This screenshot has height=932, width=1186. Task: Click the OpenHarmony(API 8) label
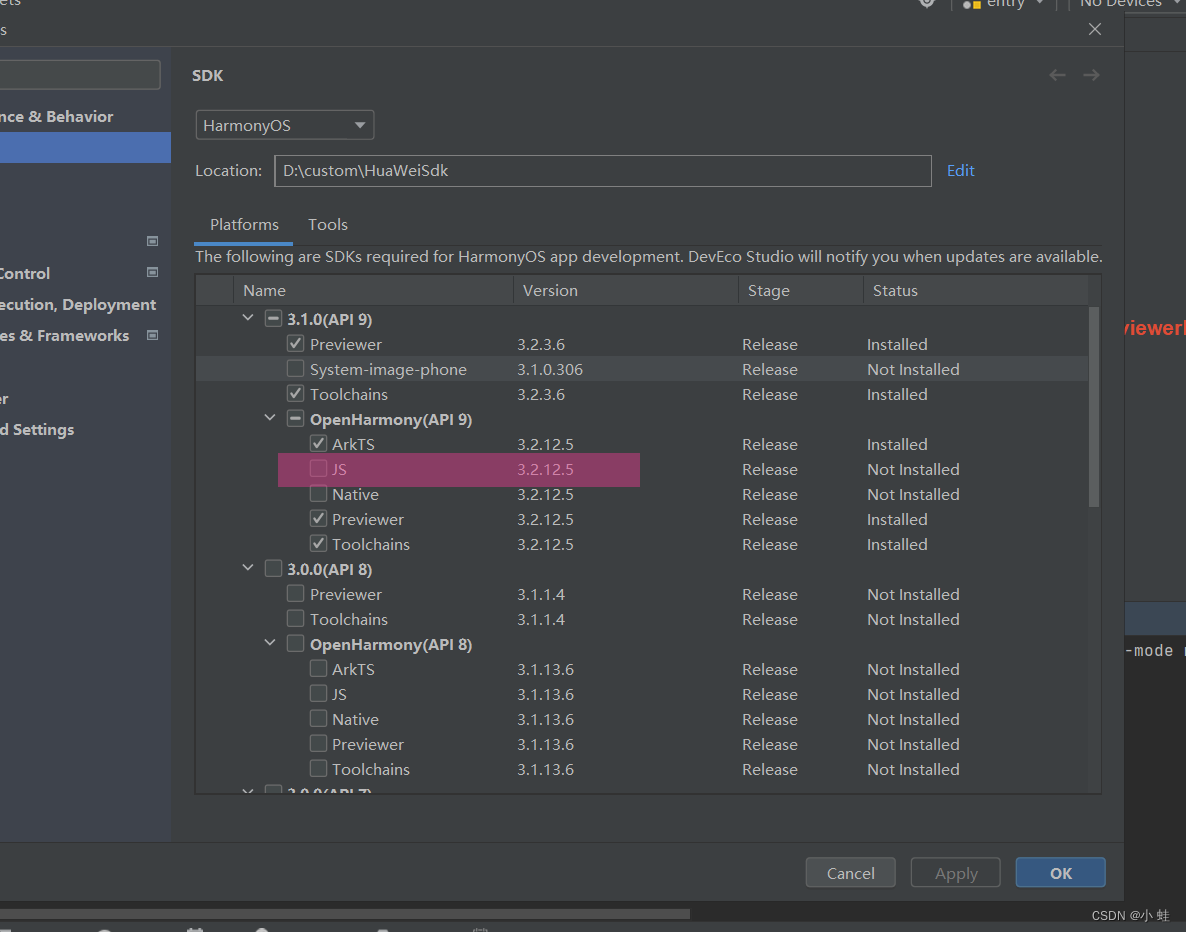(391, 645)
